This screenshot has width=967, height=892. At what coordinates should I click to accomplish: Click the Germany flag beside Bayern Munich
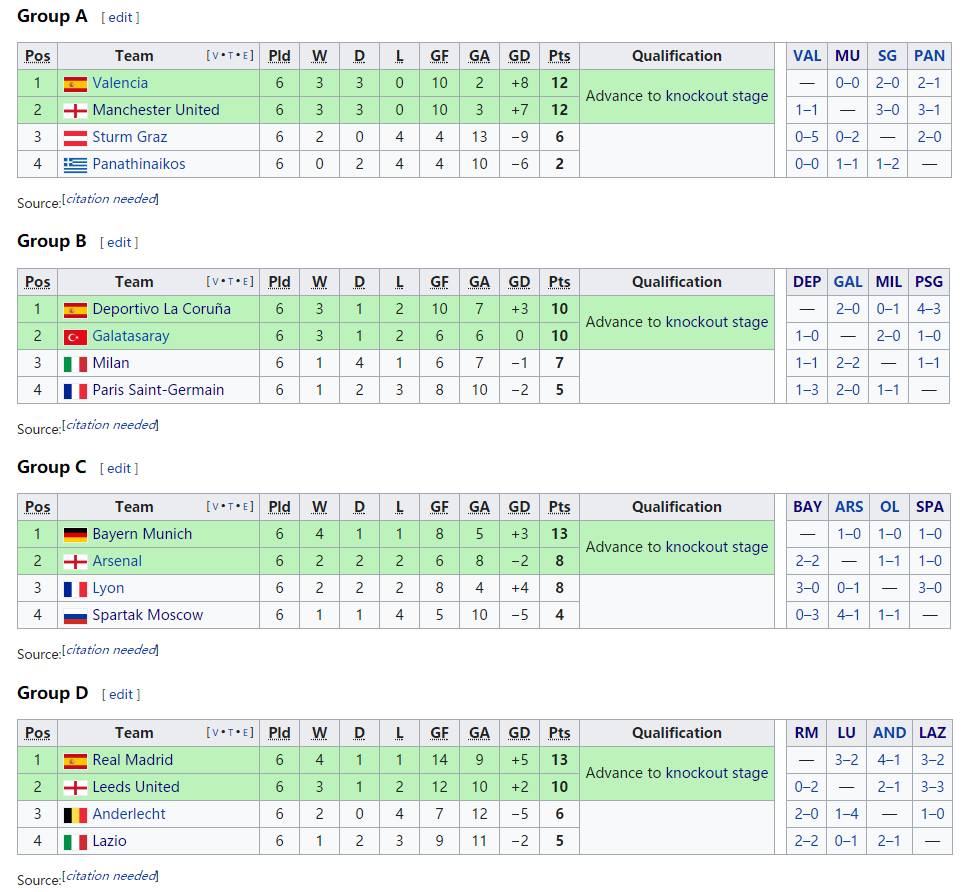(75, 535)
